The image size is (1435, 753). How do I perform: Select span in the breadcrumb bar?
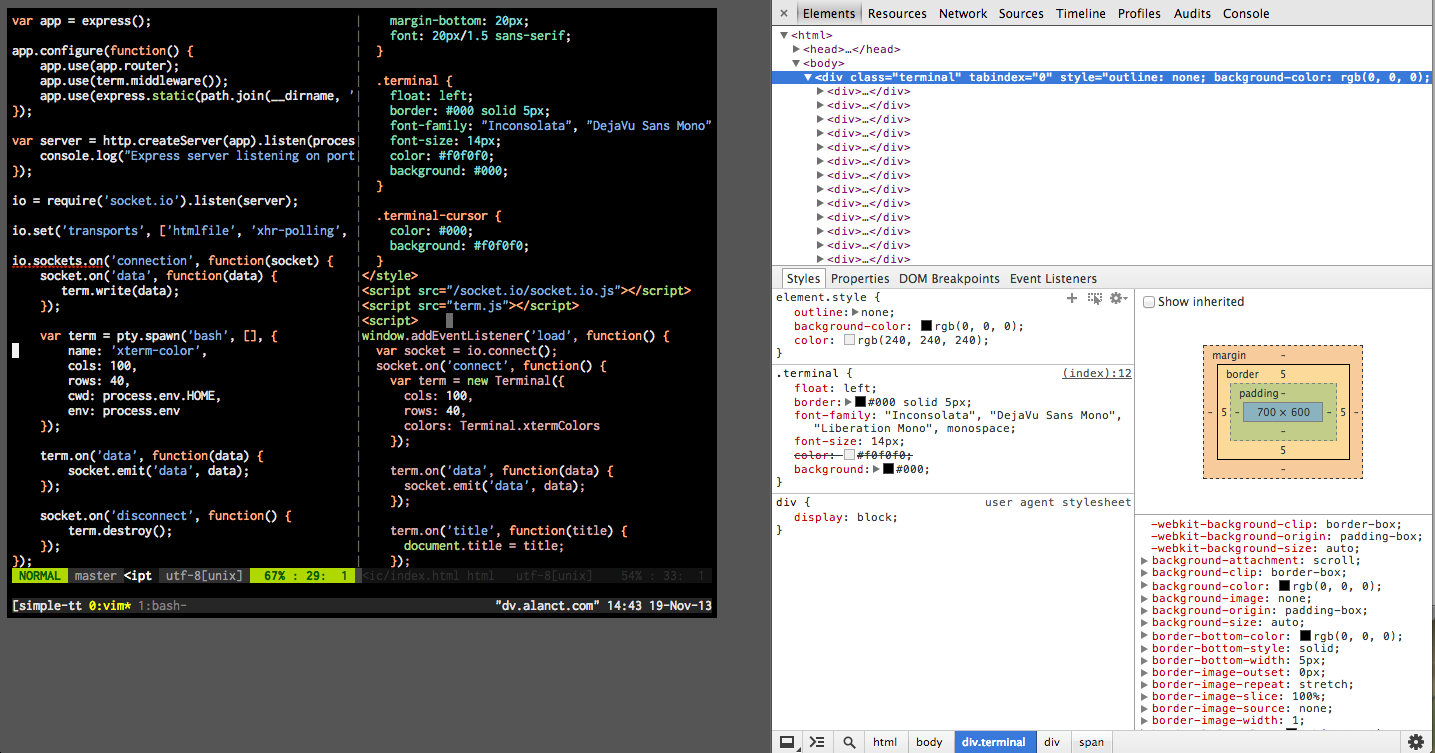pyautogui.click(x=1092, y=742)
